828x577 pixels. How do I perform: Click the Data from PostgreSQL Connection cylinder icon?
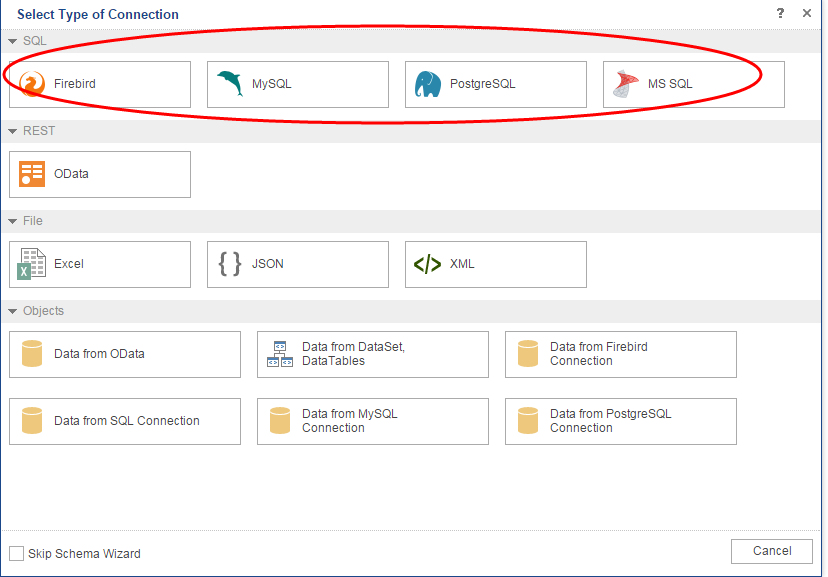(528, 421)
